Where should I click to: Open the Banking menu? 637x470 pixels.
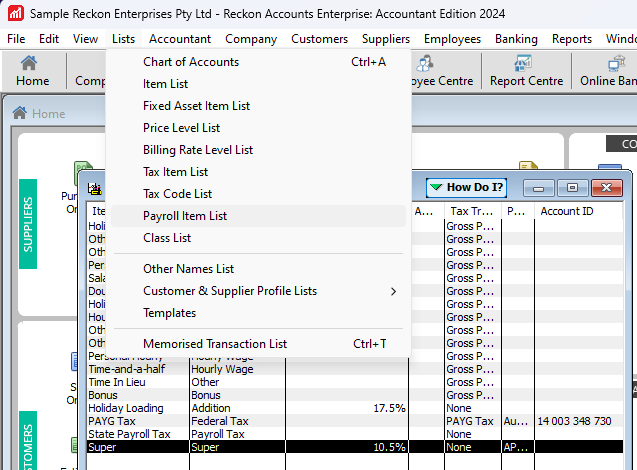click(x=516, y=39)
